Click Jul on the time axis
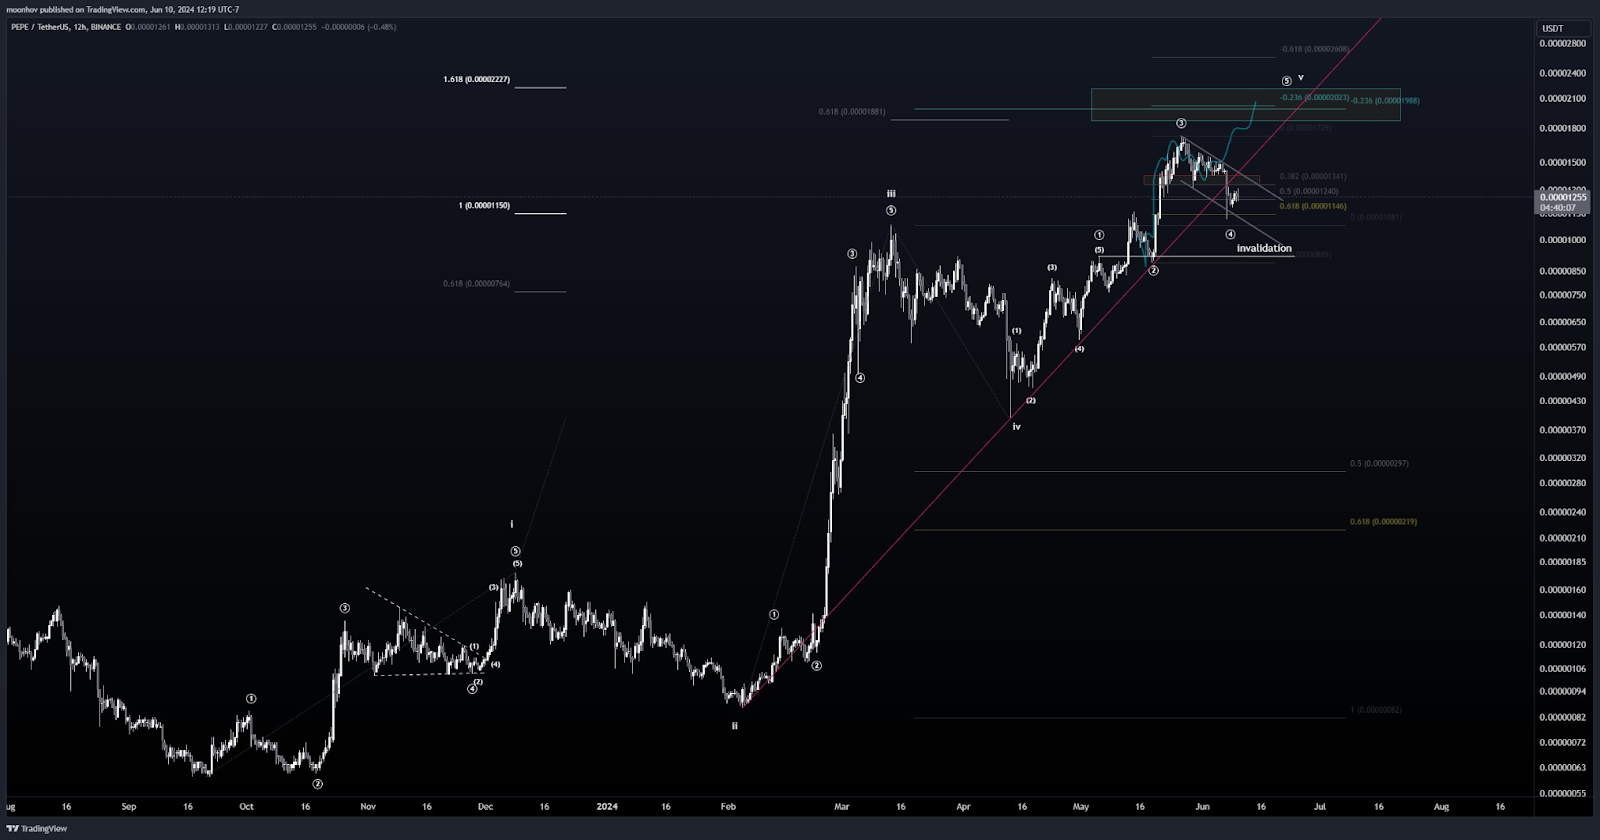 click(1320, 806)
